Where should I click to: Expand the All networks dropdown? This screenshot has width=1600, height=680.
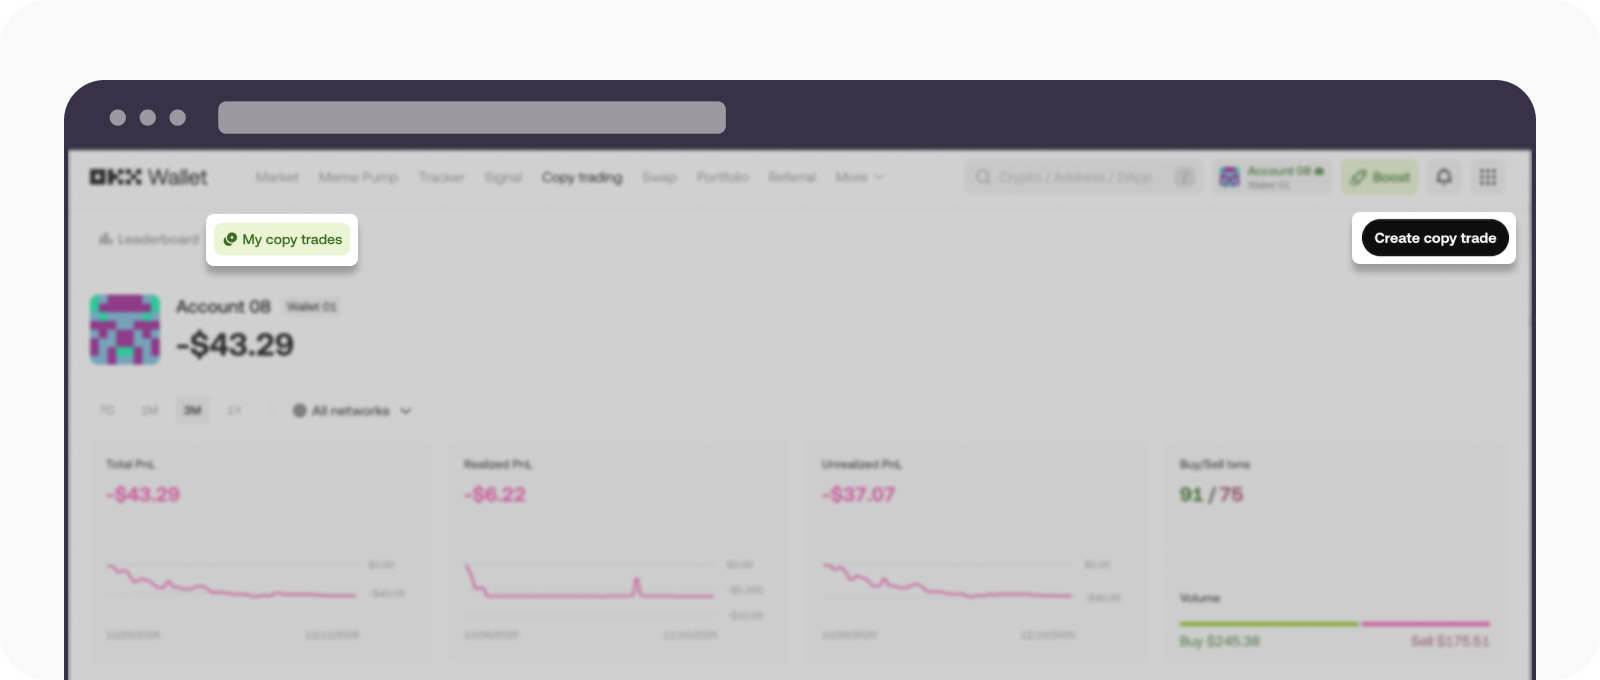click(x=352, y=411)
